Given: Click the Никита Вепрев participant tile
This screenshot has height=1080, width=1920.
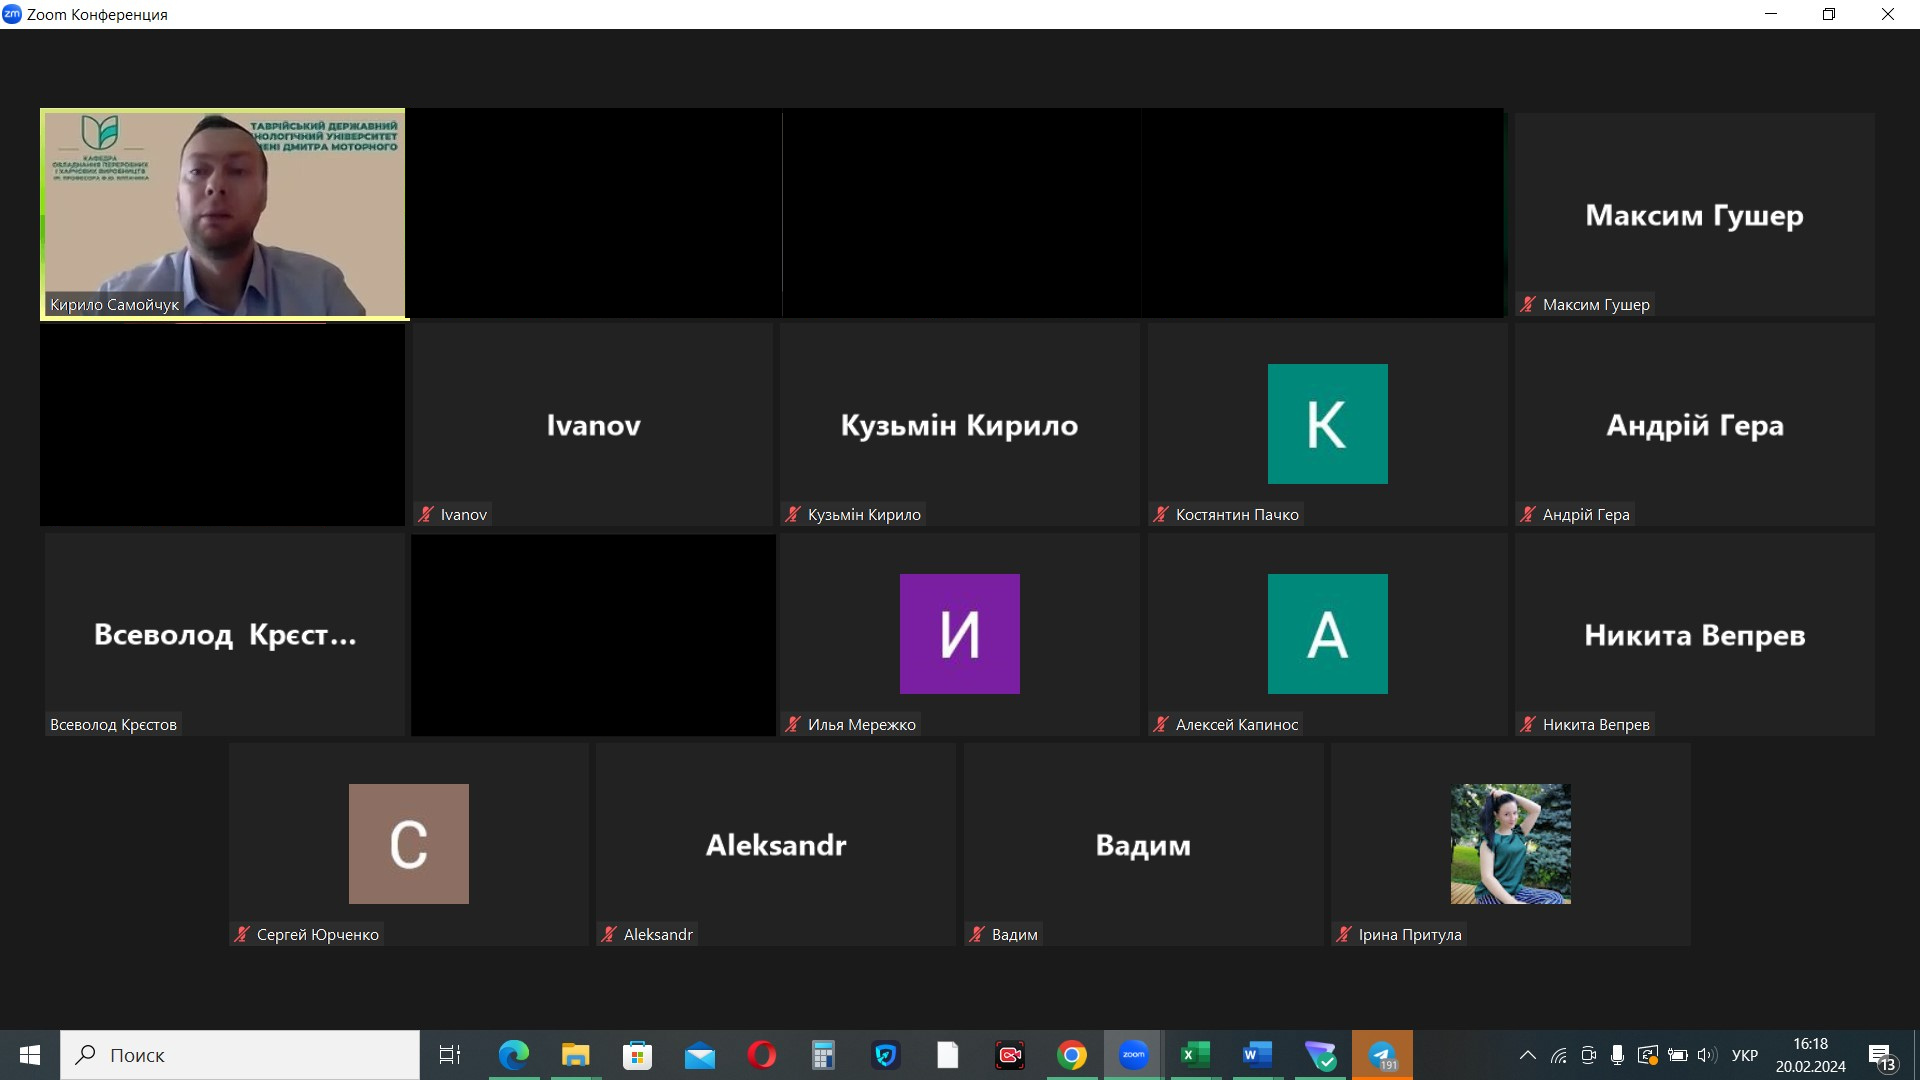Looking at the screenshot, I should click(1694, 634).
